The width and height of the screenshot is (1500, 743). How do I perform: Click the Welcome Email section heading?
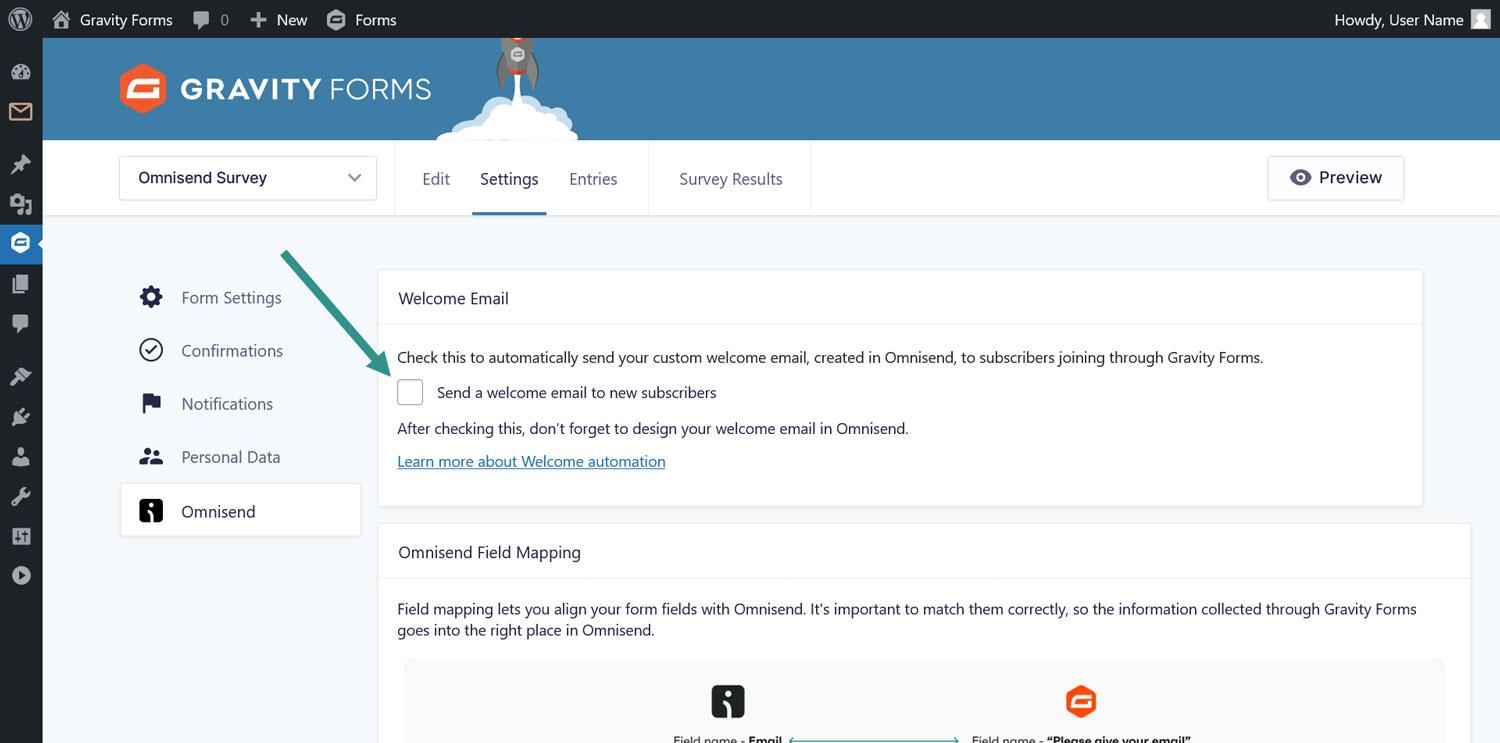tap(453, 298)
